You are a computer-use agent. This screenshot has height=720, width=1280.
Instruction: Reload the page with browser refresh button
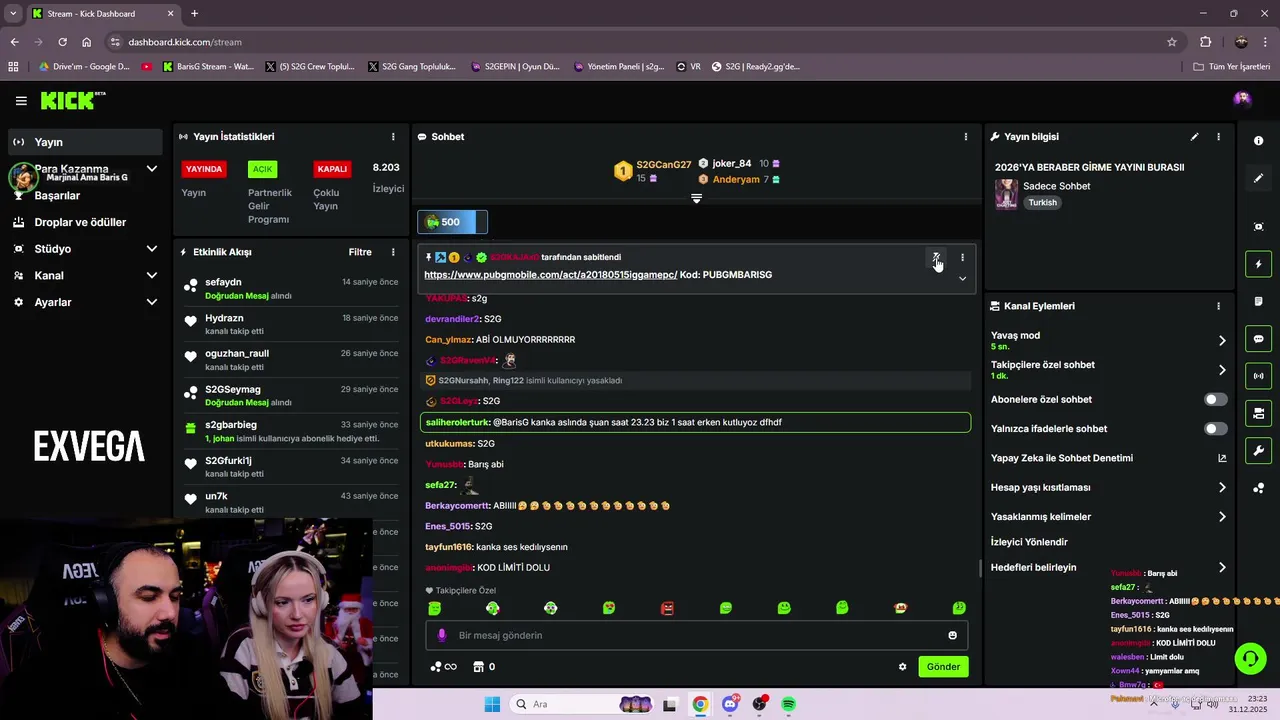(62, 42)
